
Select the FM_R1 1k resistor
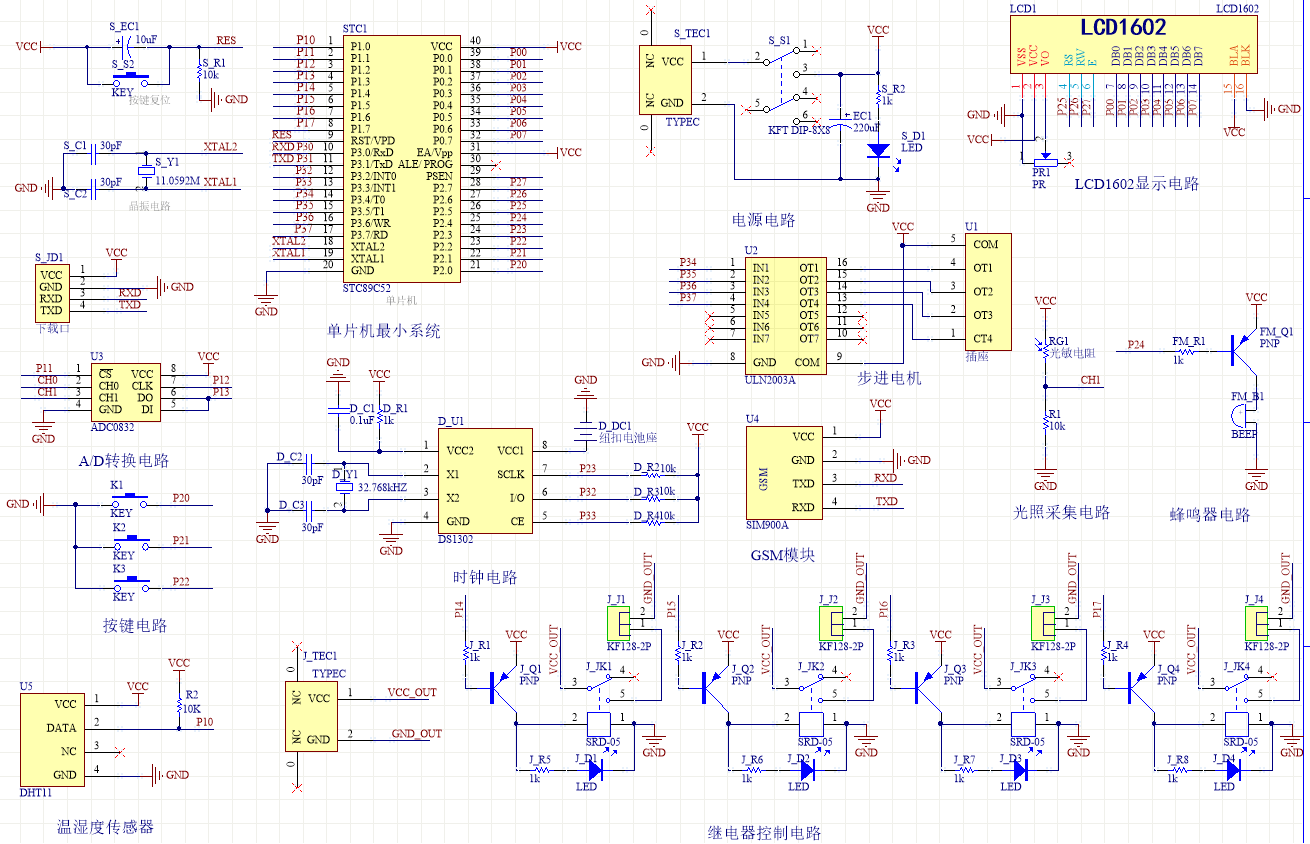pos(1187,351)
